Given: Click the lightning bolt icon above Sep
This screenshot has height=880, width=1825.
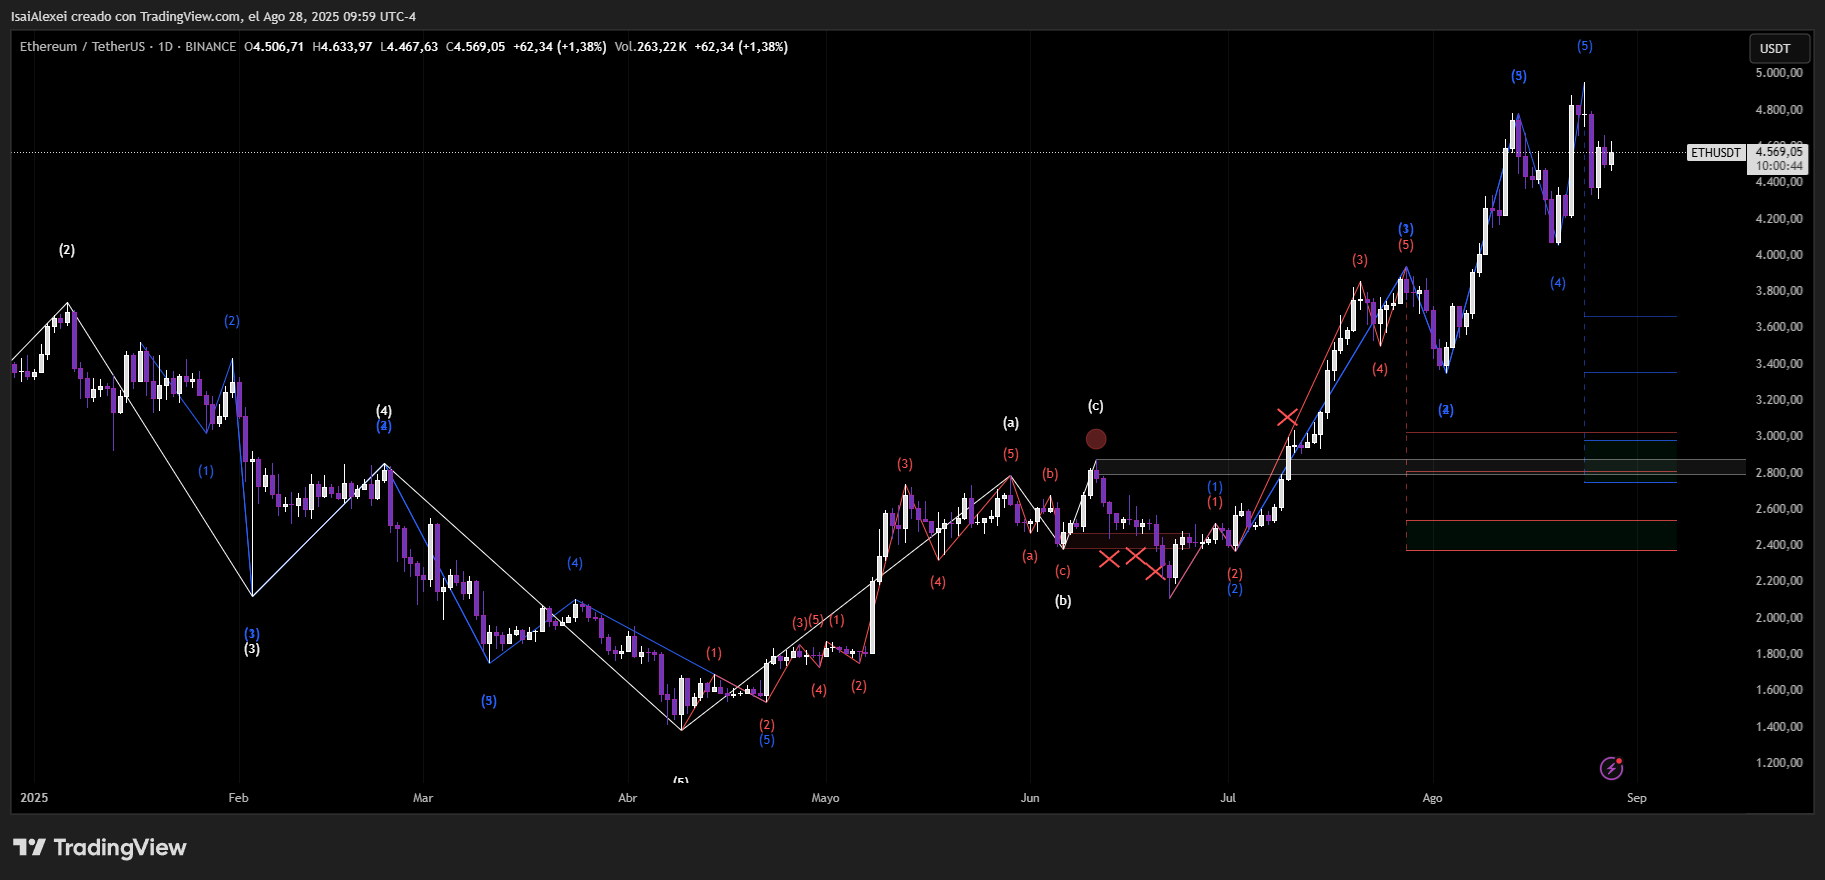Looking at the screenshot, I should [1611, 768].
